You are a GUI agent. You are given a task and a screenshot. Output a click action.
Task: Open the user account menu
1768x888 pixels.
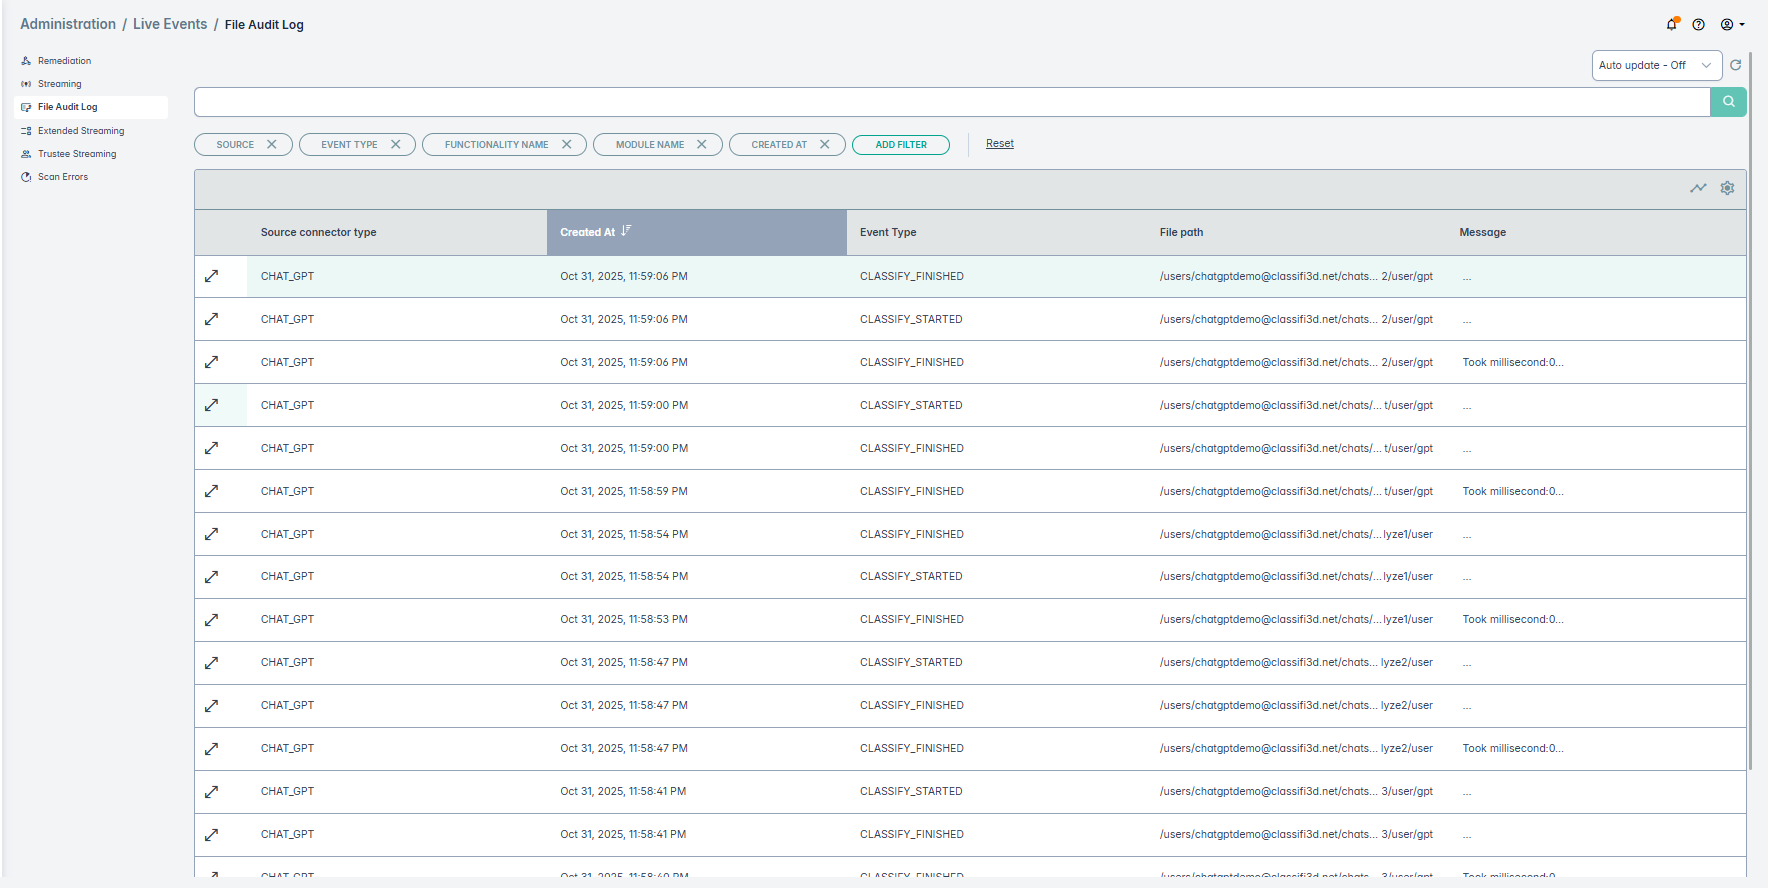1732,25
